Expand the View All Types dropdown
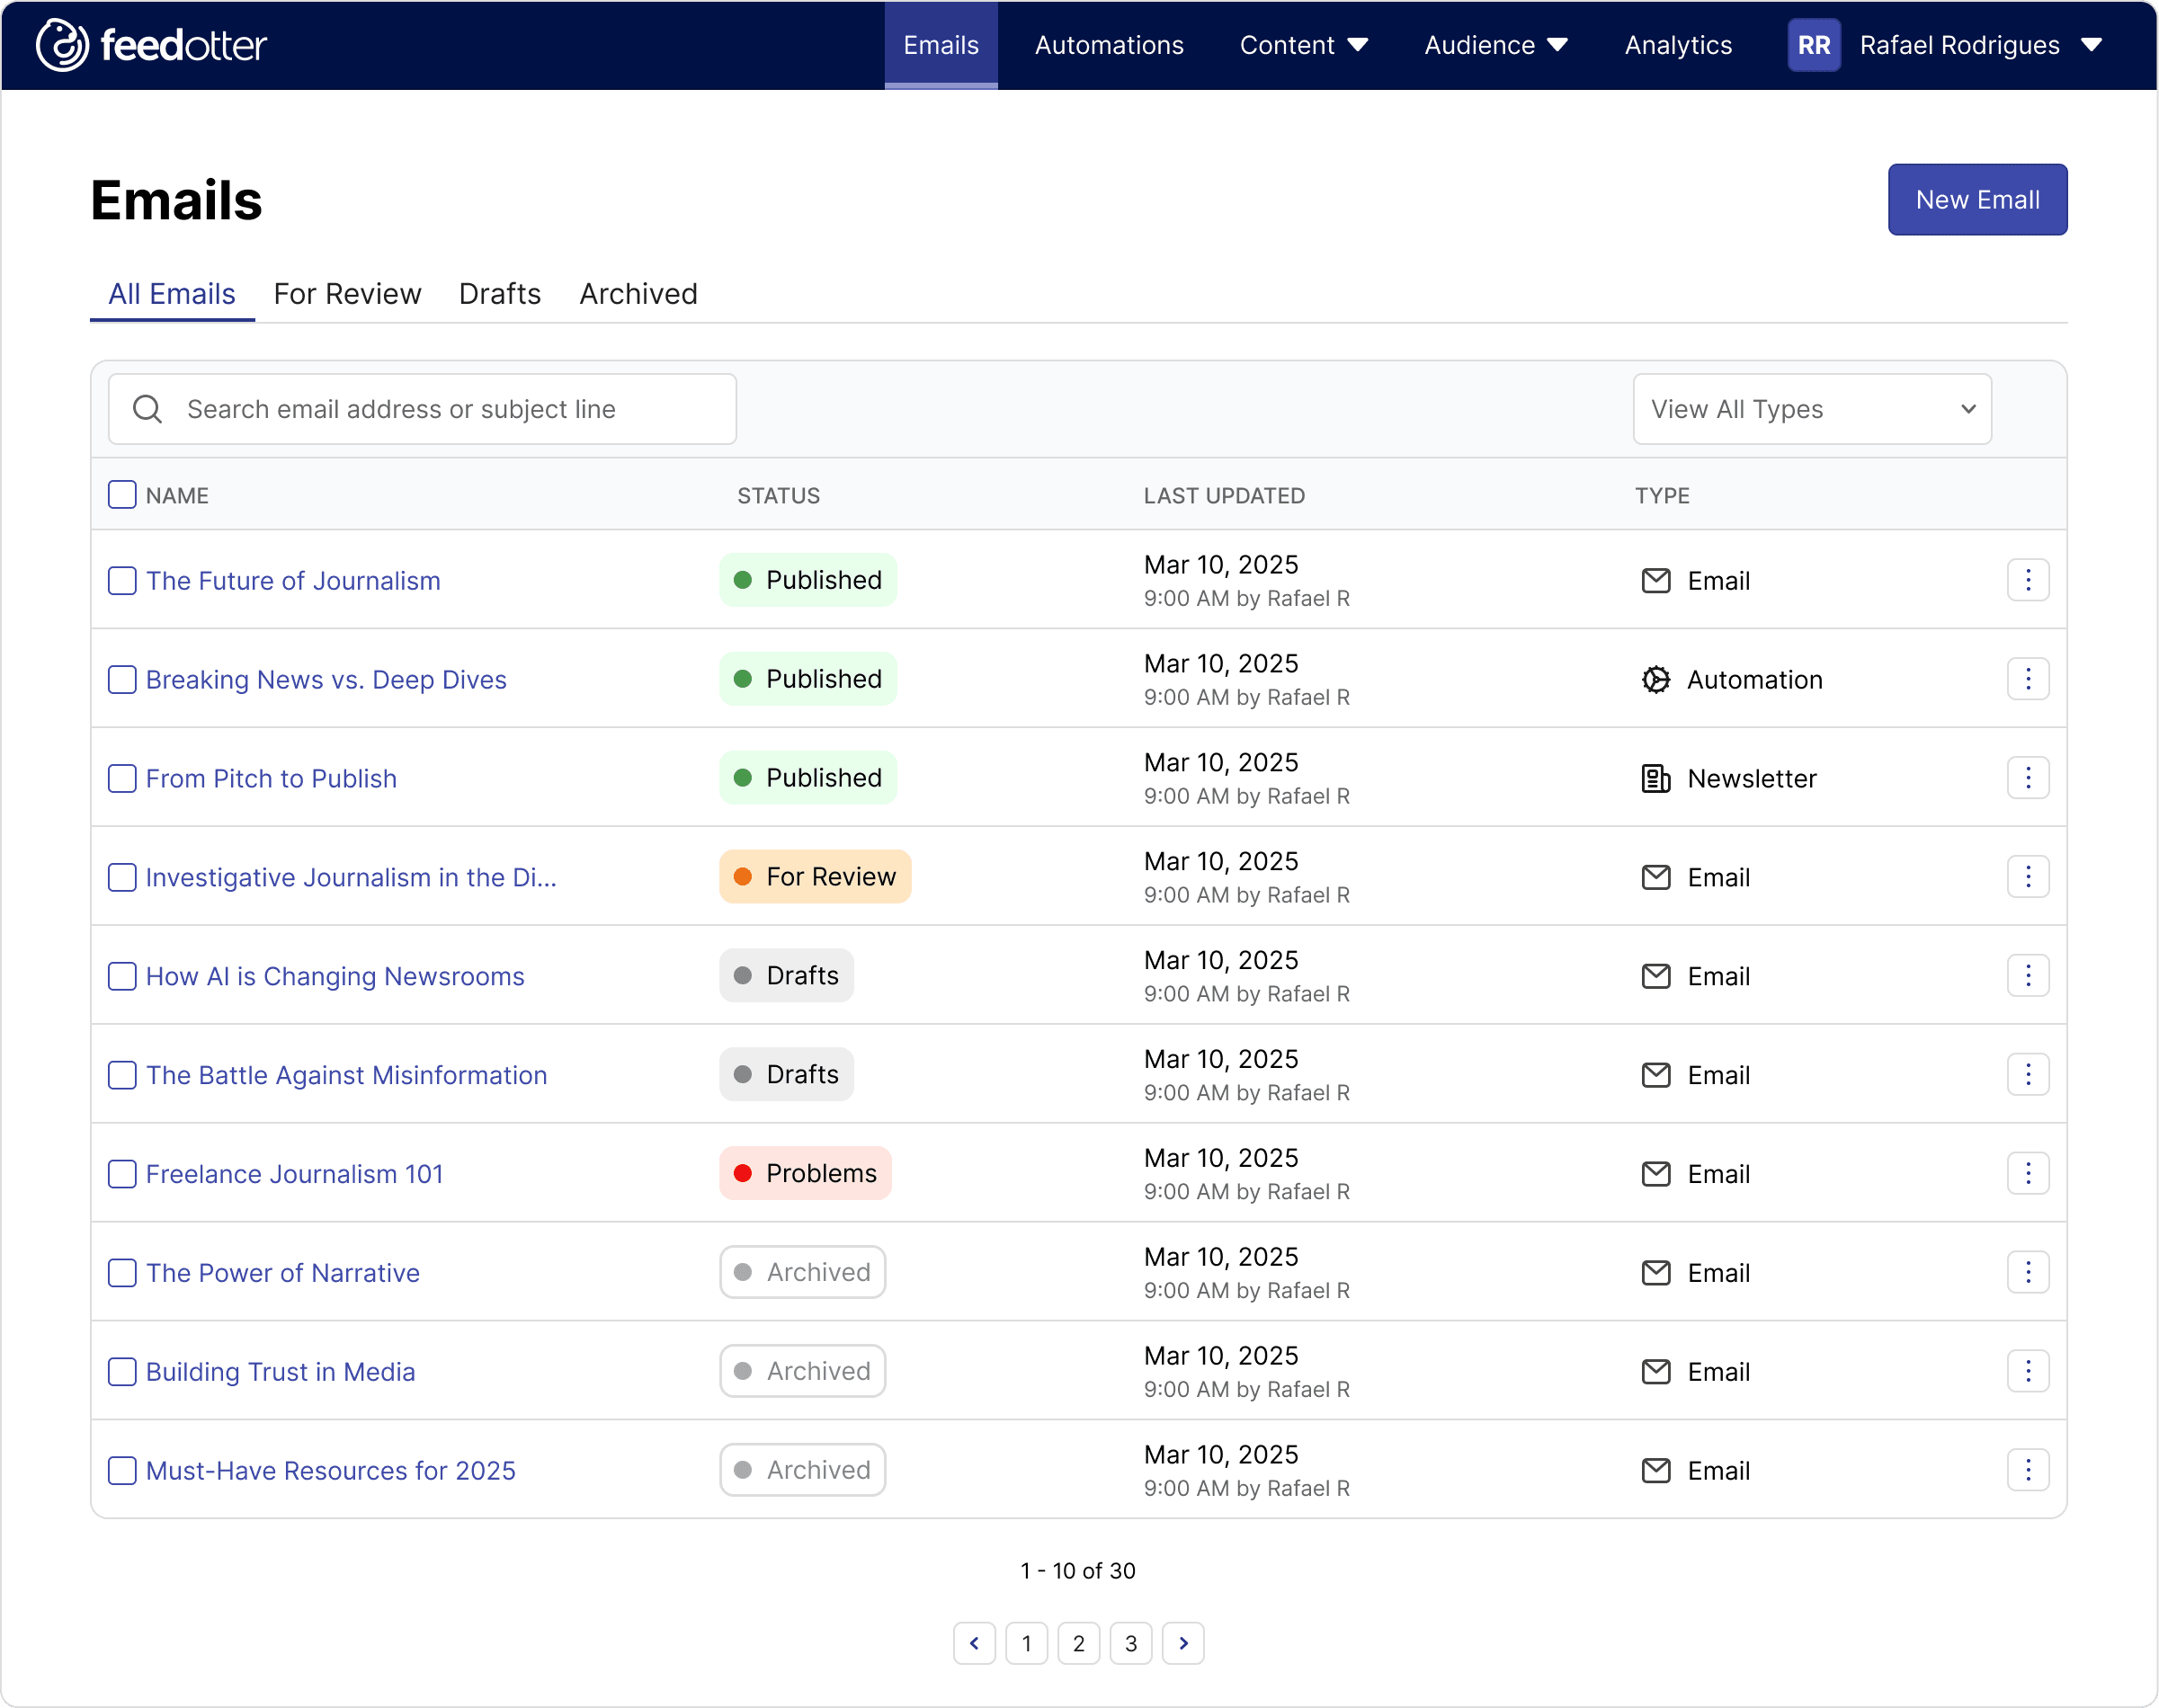2159x1708 pixels. pyautogui.click(x=1811, y=409)
